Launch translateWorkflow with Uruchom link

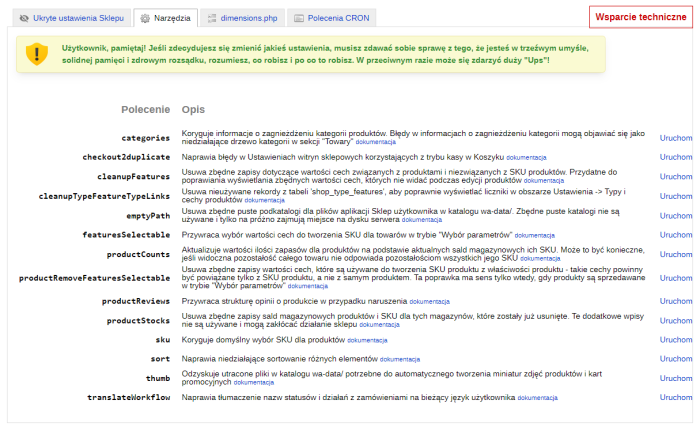tap(675, 397)
